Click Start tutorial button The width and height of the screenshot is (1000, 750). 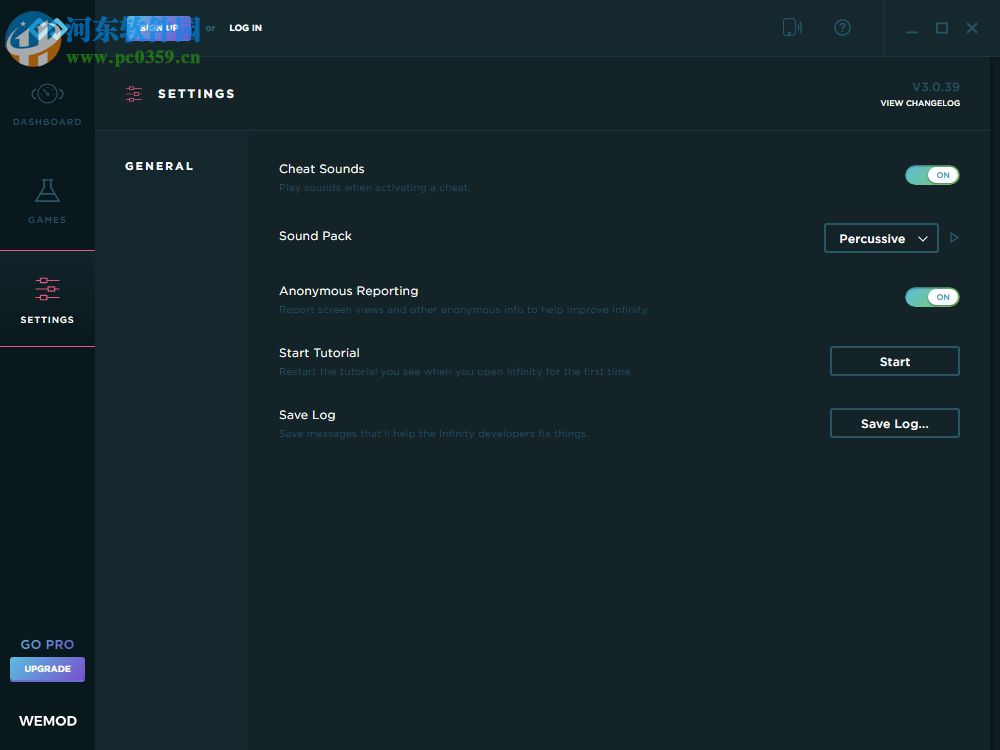894,361
